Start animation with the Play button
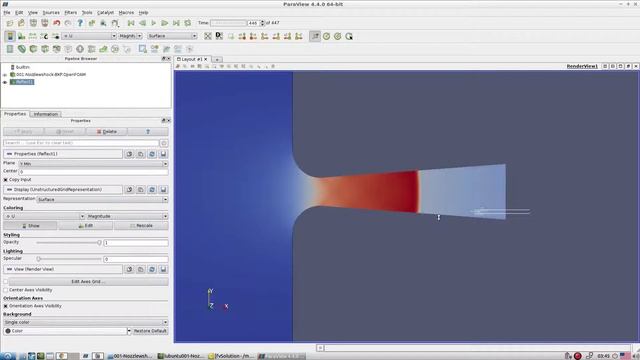640x360 pixels. (x=153, y=23)
